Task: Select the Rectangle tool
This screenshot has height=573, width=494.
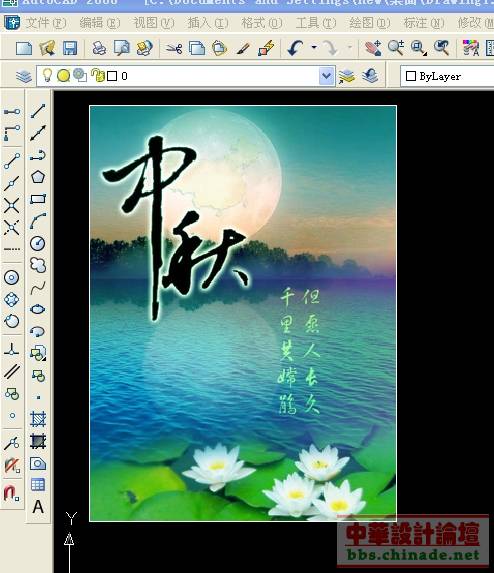Action: pos(38,199)
